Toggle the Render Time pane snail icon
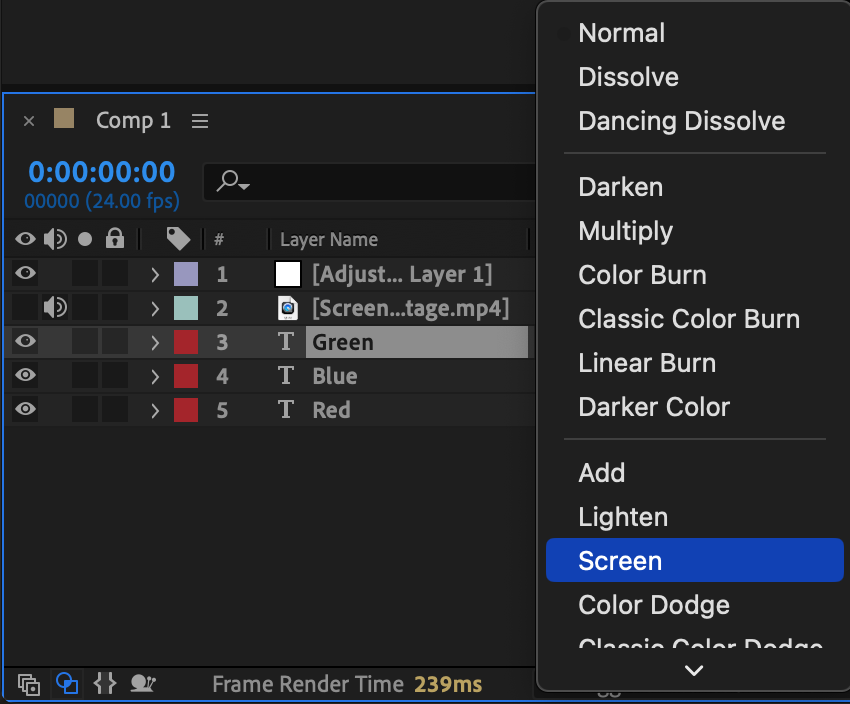The width and height of the screenshot is (850, 704). click(143, 684)
